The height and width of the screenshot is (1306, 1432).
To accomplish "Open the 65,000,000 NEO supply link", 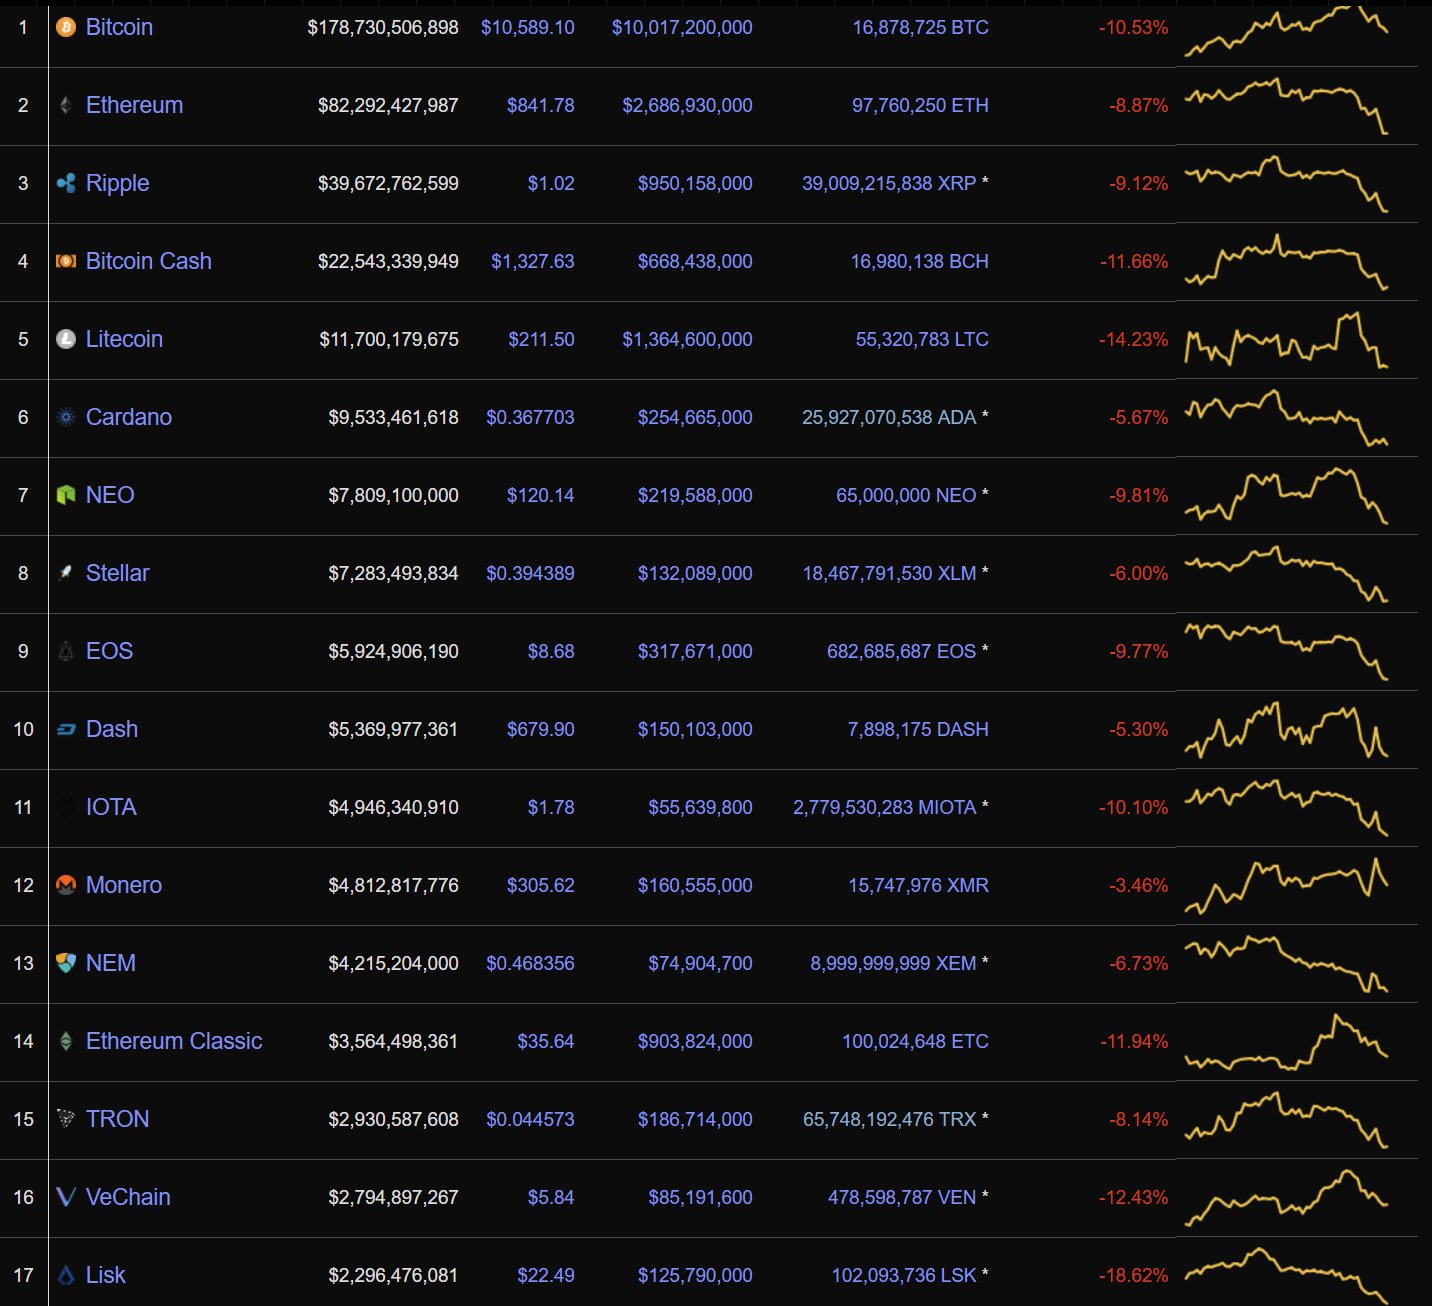I will tap(906, 495).
